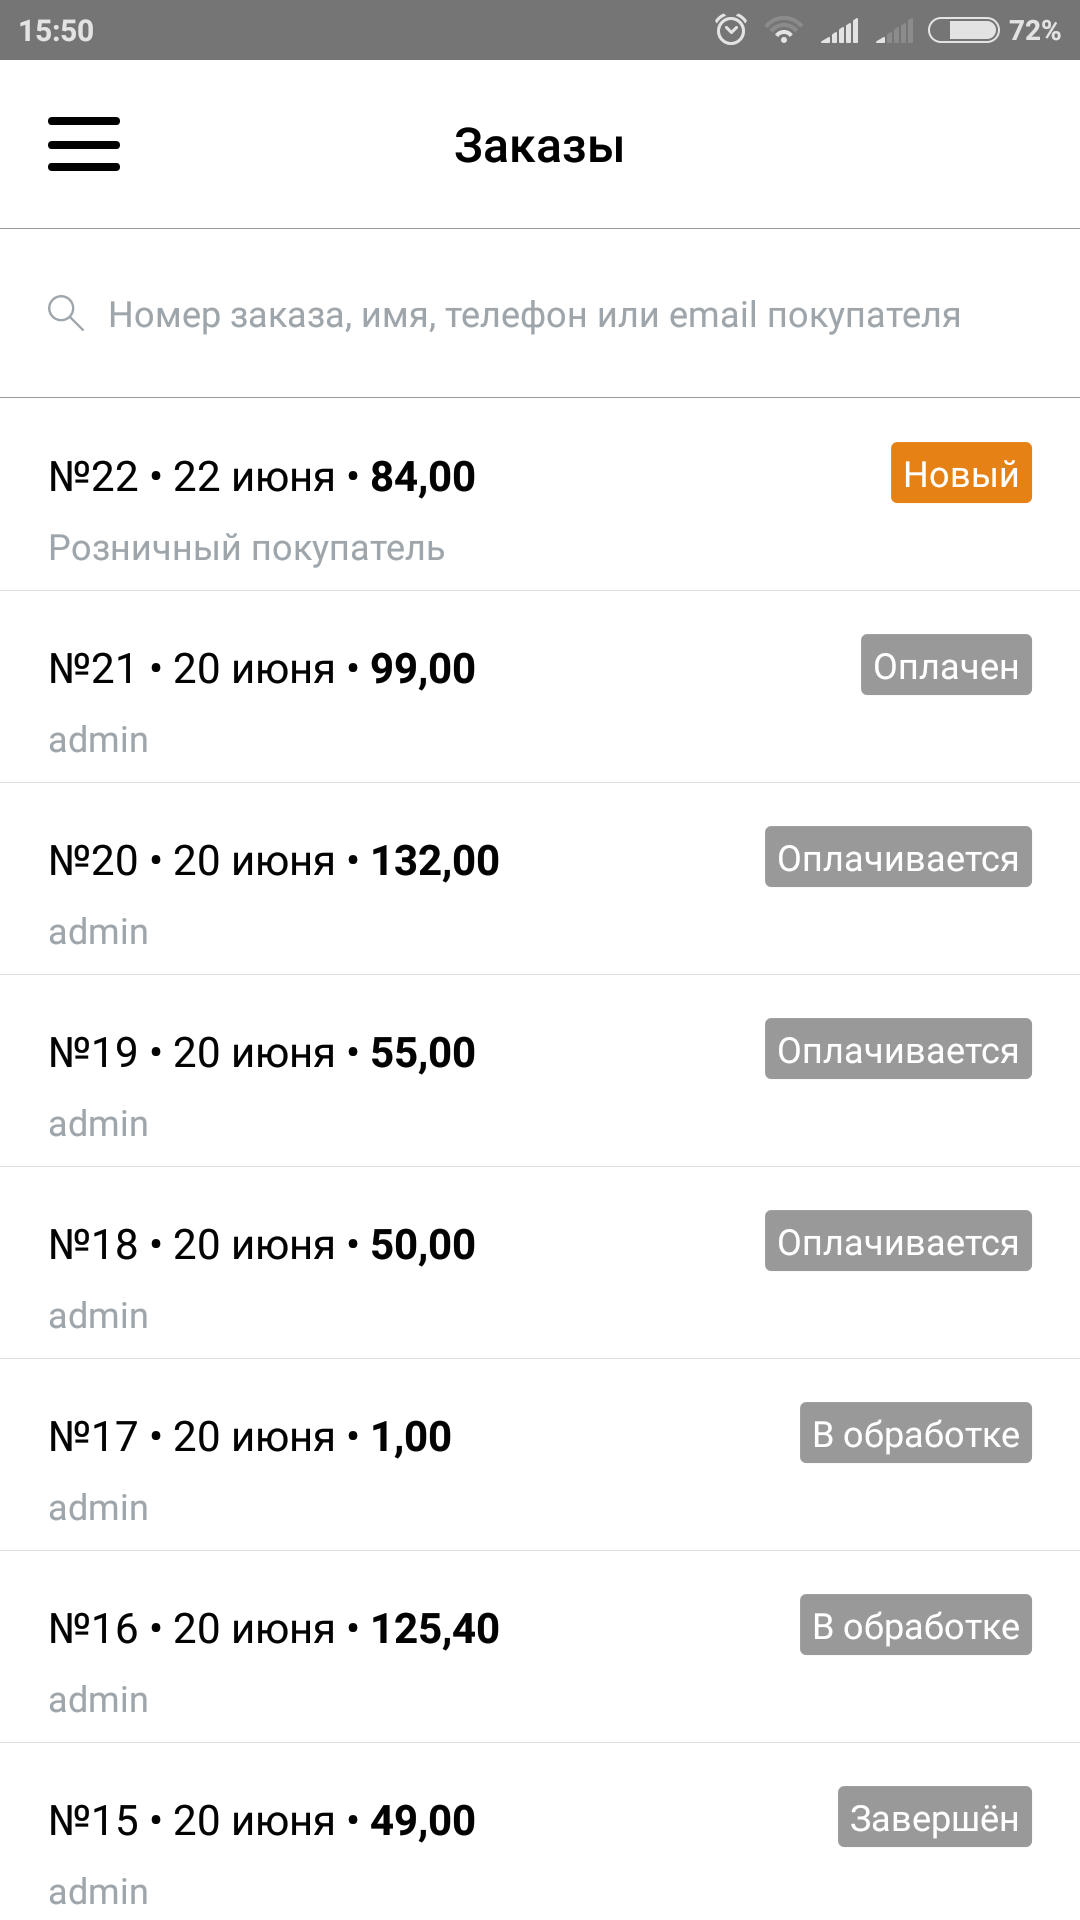Image resolution: width=1080 pixels, height=1920 pixels.
Task: Click "В обработке" badge on order №17
Action: (915, 1433)
